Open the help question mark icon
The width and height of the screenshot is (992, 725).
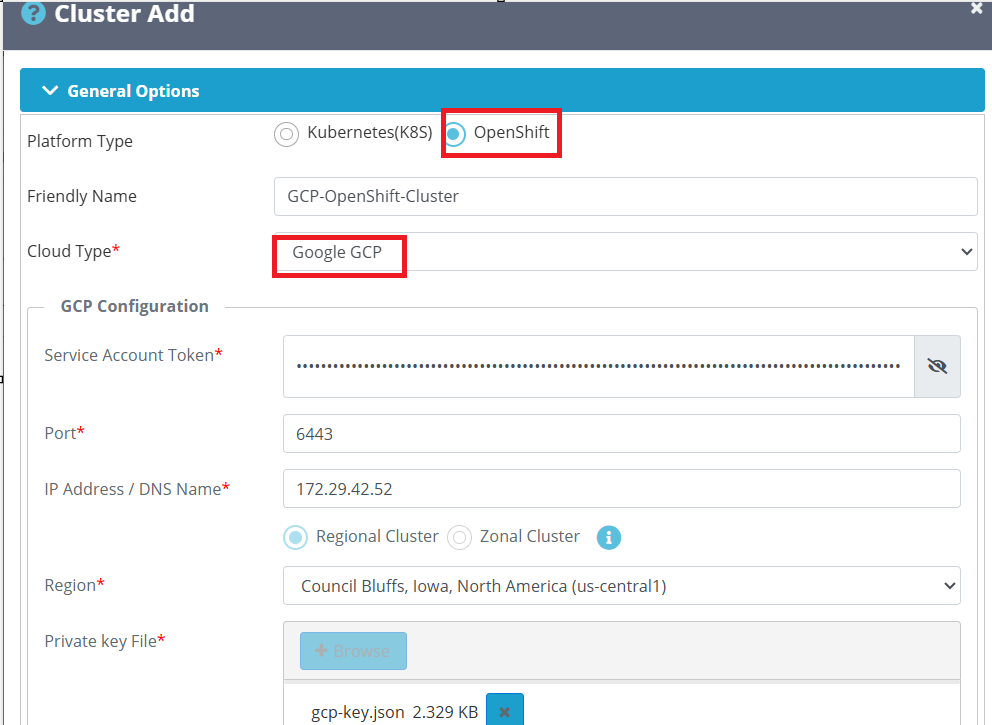[34, 13]
